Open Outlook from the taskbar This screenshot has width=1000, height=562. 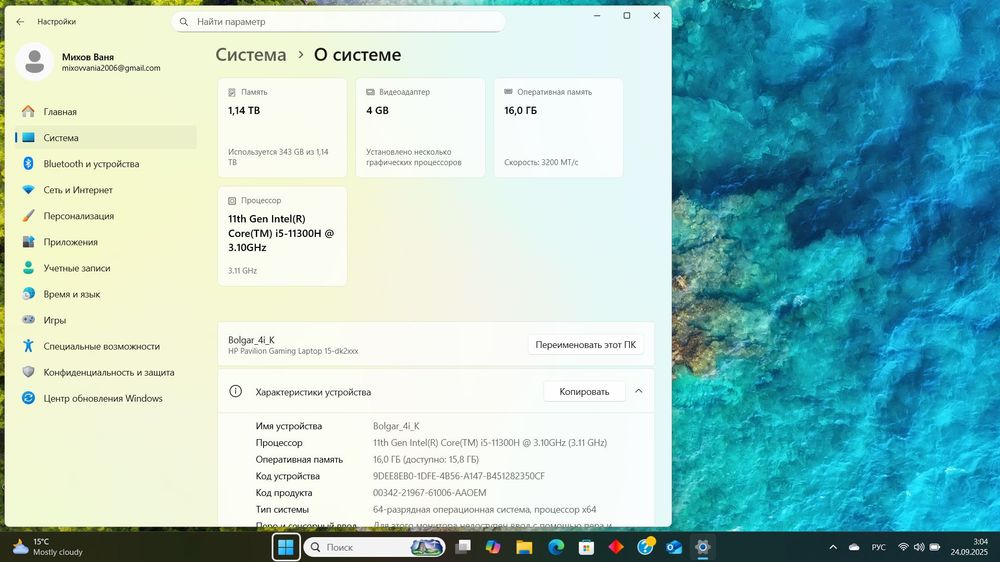click(x=674, y=547)
